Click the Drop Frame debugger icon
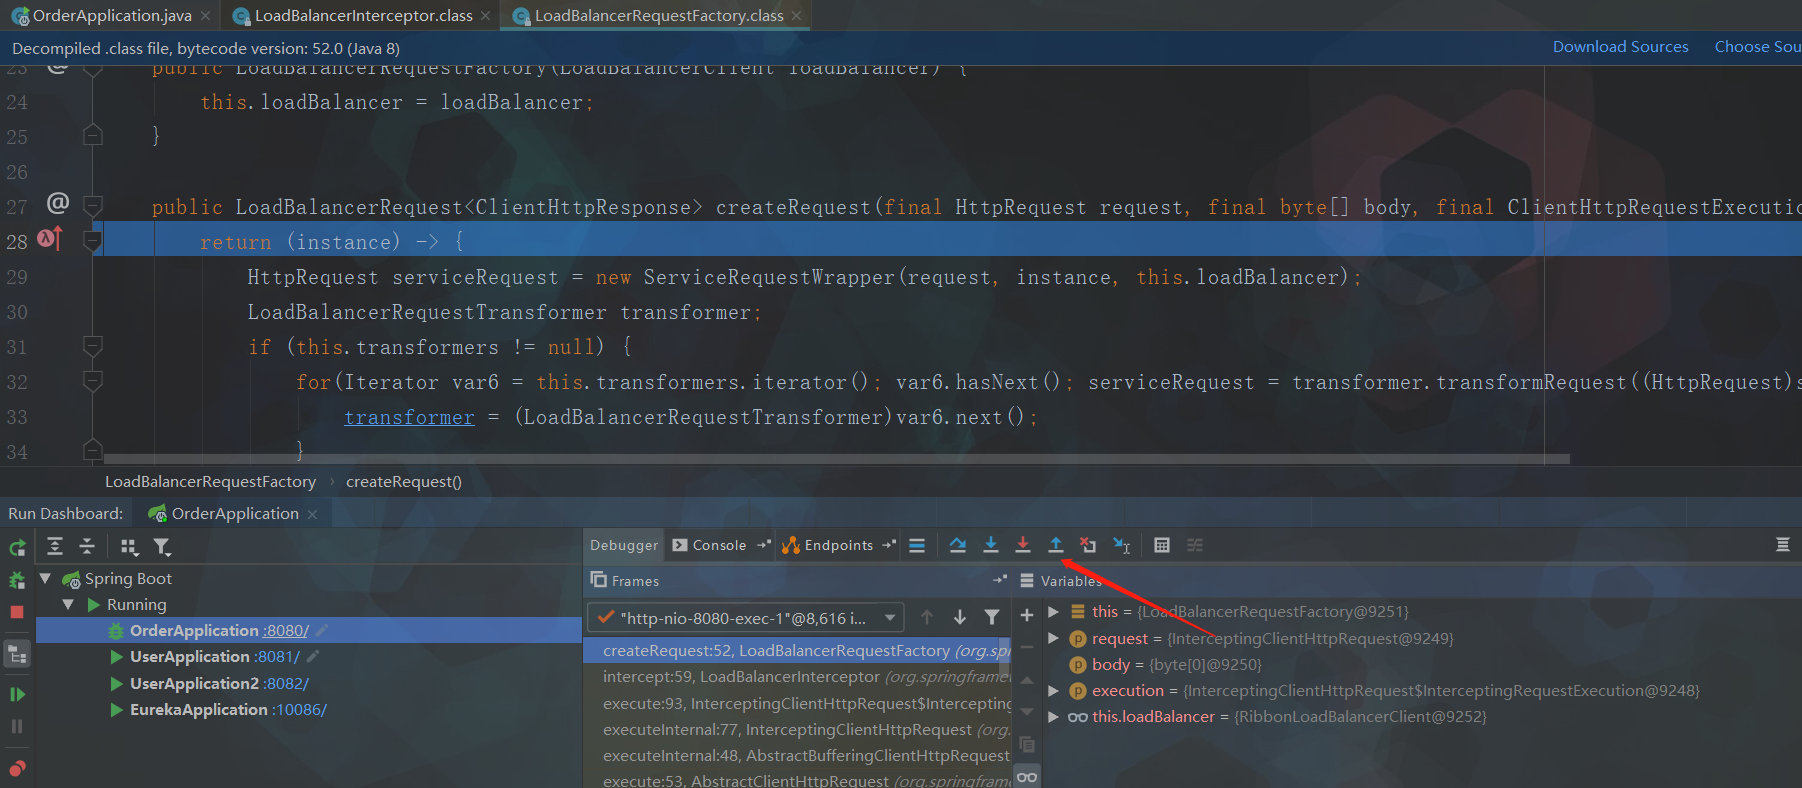Screen dimensions: 1802x788 [1088, 545]
